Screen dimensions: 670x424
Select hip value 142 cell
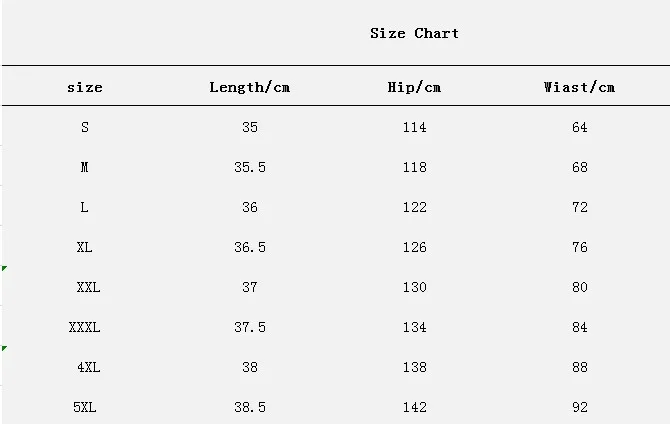coord(414,407)
